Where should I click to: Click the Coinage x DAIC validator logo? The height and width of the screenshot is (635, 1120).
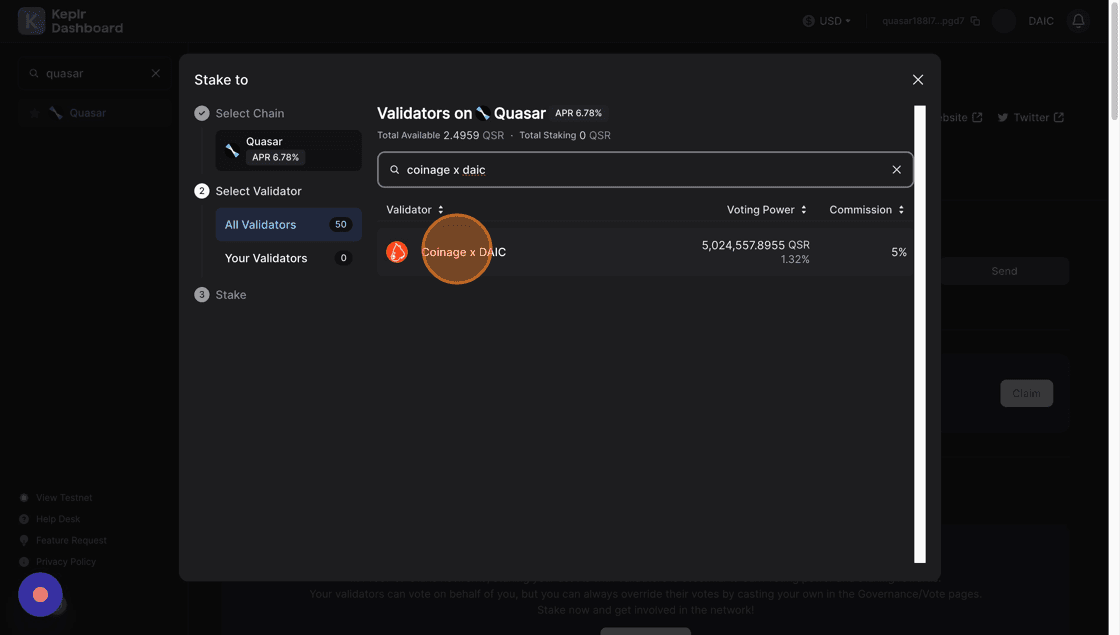[397, 252]
